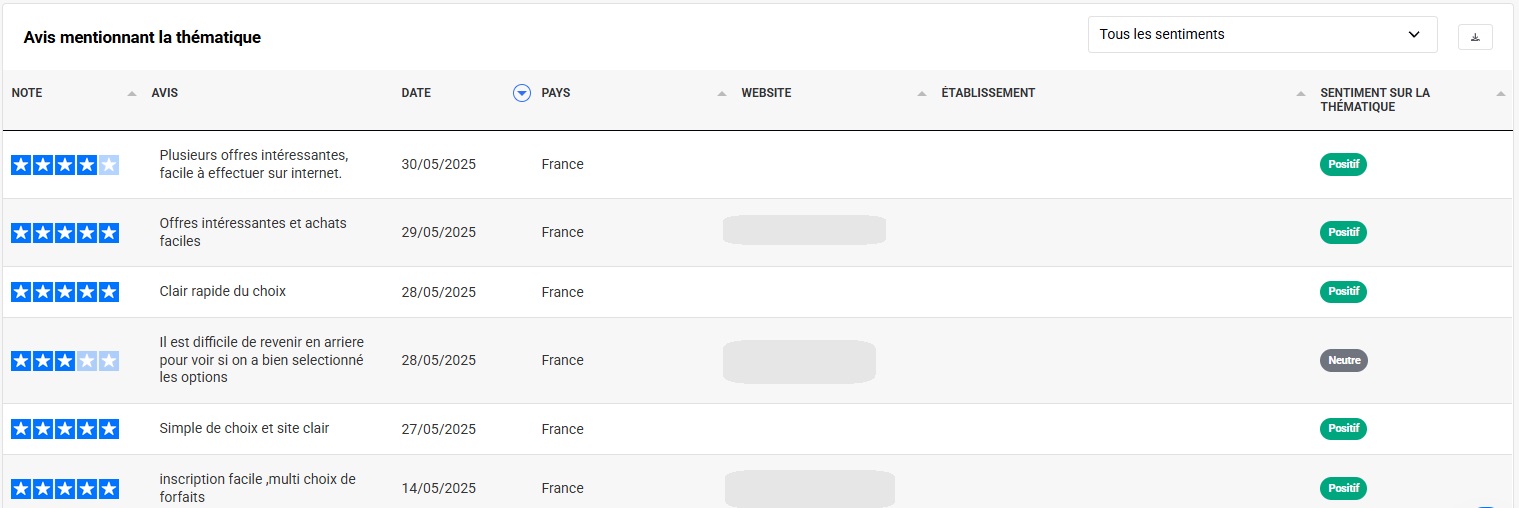Click the blurred website for 29/05/2025 review
1519x508 pixels.
pyautogui.click(x=804, y=230)
